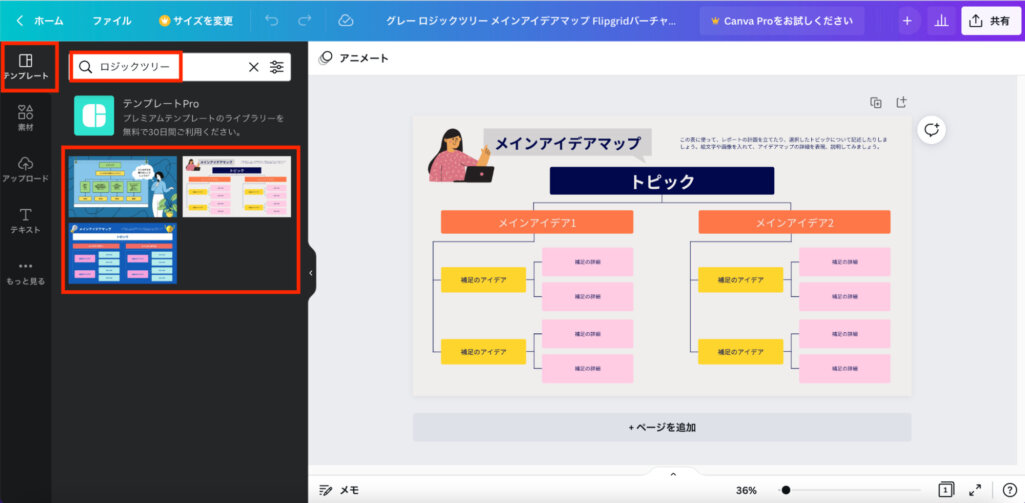
Task: Click the magnifier search icon
Action: click(86, 67)
